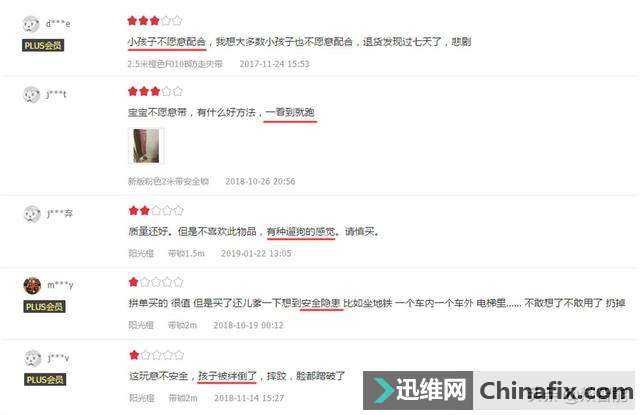Viewport: 640px width, 415px height.
Task: Click the username d***e
Action: pyautogui.click(x=58, y=24)
